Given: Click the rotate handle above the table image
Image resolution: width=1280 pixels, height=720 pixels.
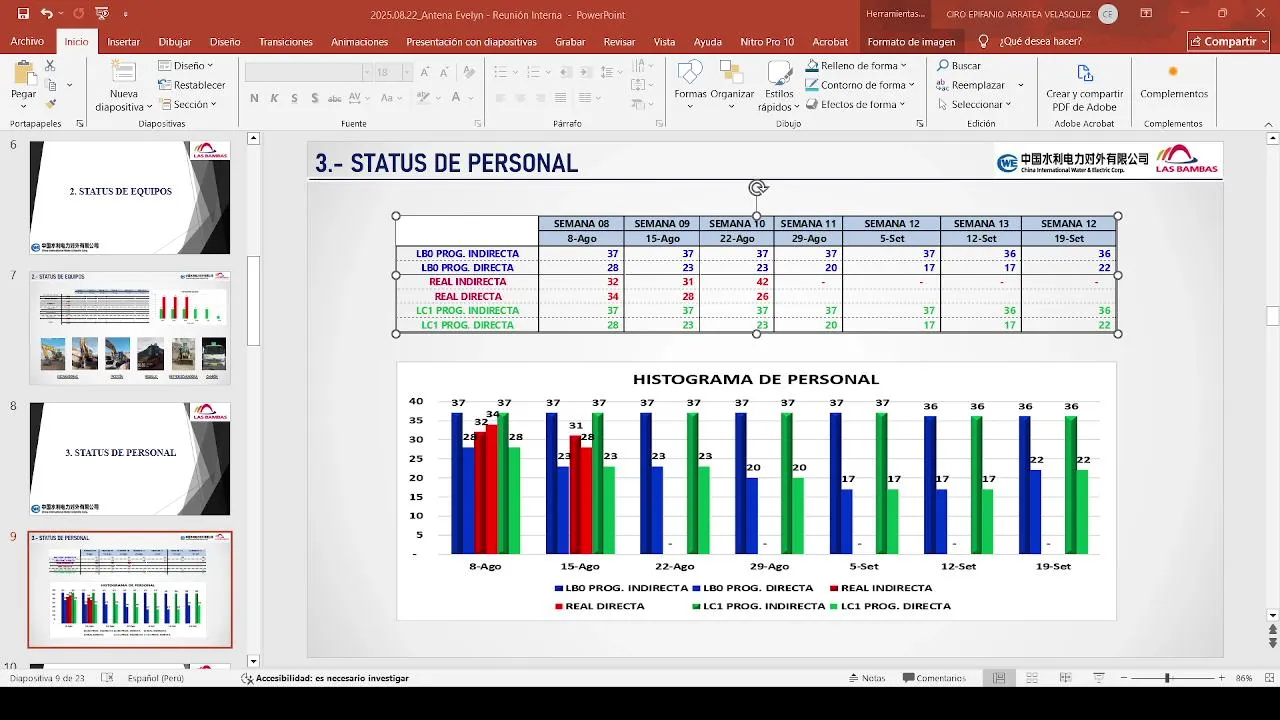Looking at the screenshot, I should click(758, 188).
